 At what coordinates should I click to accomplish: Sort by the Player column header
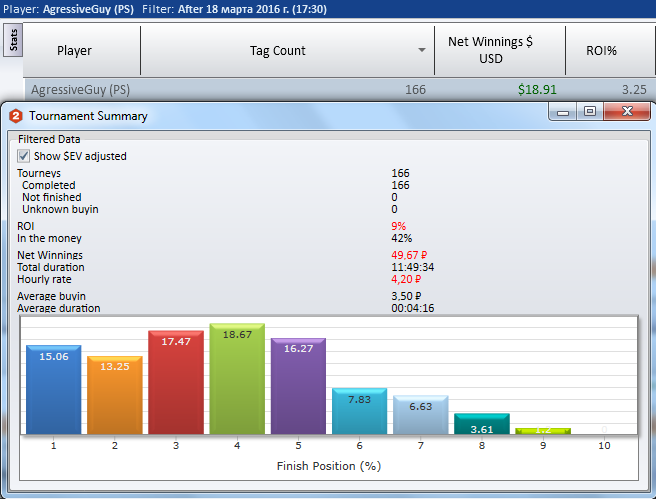(x=74, y=51)
